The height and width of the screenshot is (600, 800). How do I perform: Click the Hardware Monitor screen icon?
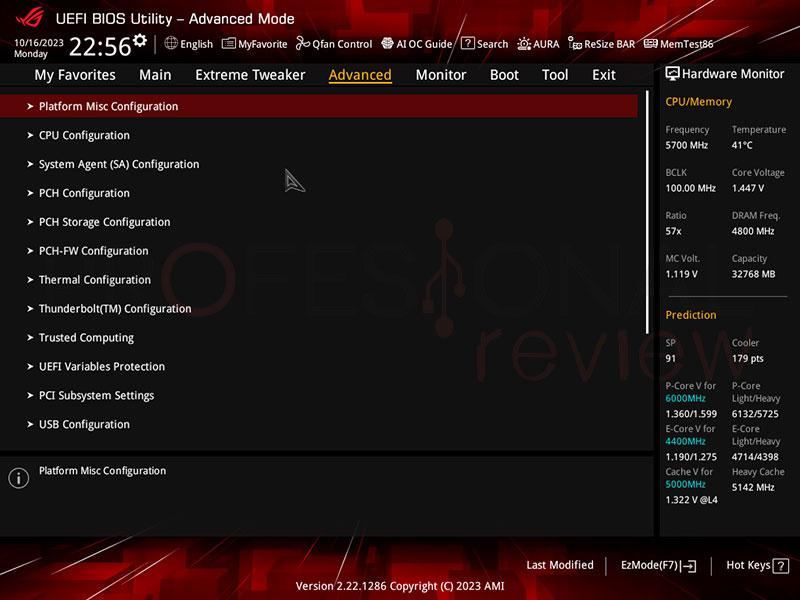(x=672, y=74)
